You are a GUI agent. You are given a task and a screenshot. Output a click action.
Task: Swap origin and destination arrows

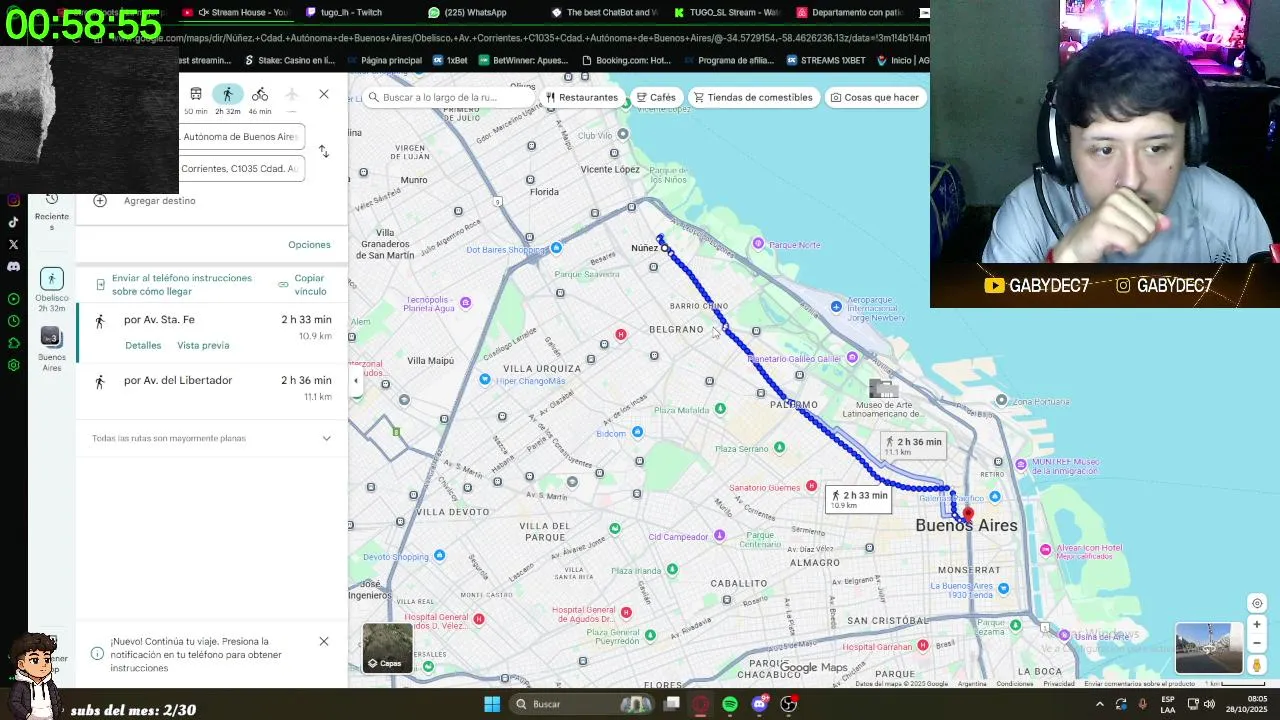pyautogui.click(x=323, y=151)
